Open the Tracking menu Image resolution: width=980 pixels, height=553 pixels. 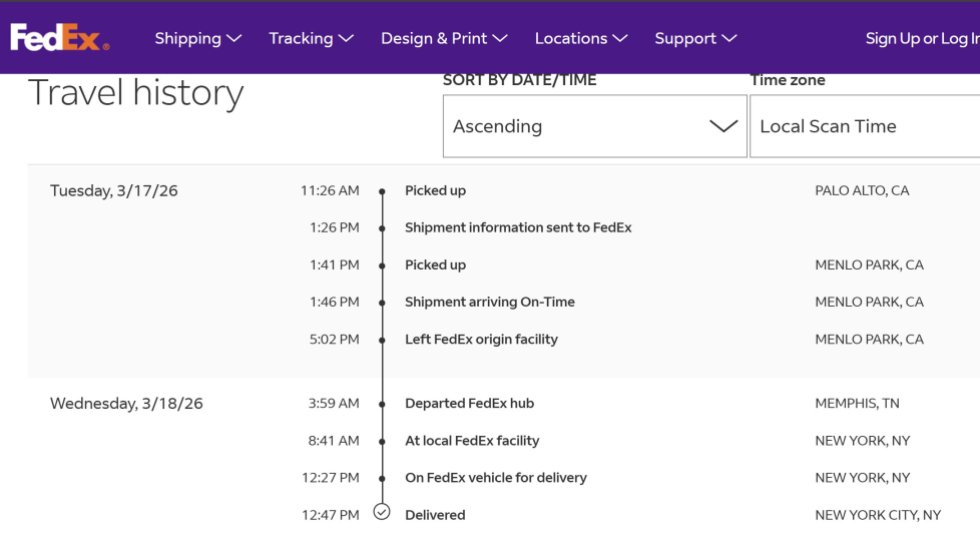pos(311,38)
